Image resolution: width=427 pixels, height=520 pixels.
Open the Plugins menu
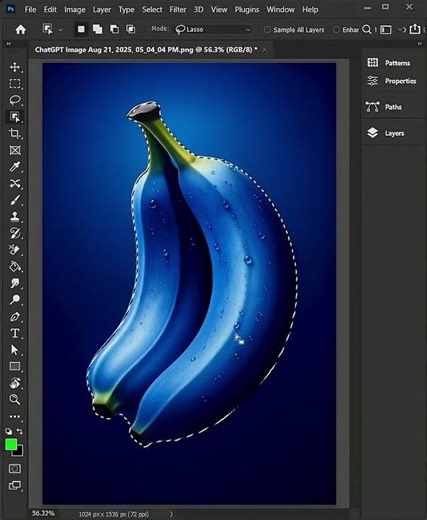(x=247, y=10)
